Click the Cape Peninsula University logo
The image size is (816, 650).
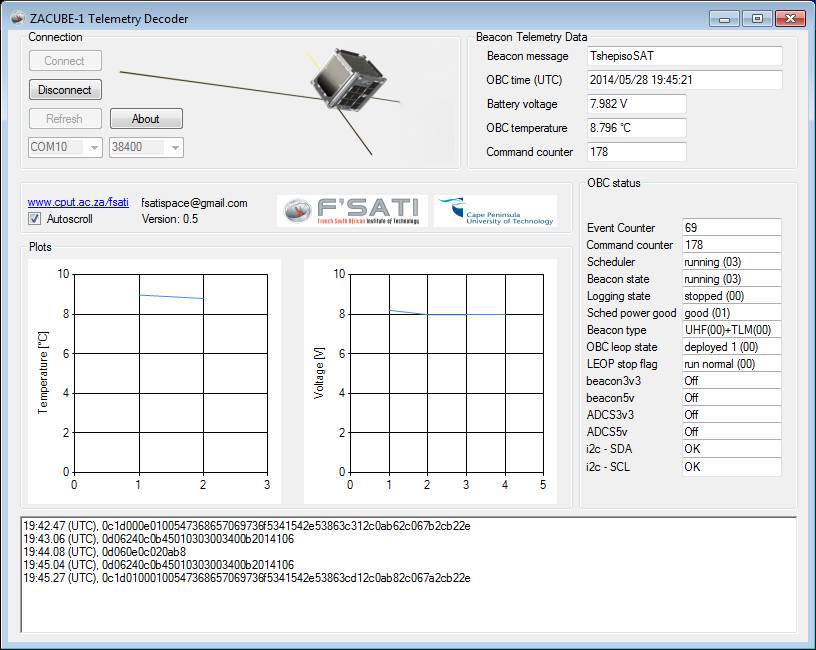click(x=495, y=211)
